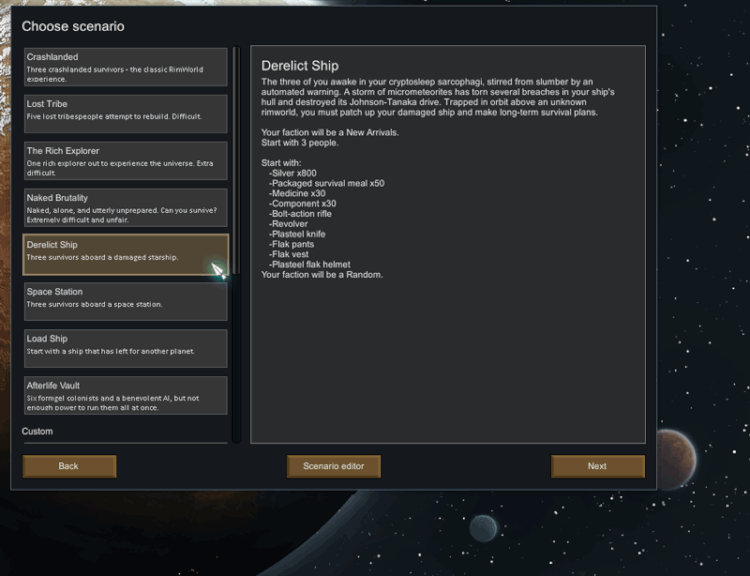750x576 pixels.
Task: Click the Plasteel flak helmet item line
Action: 309,265
